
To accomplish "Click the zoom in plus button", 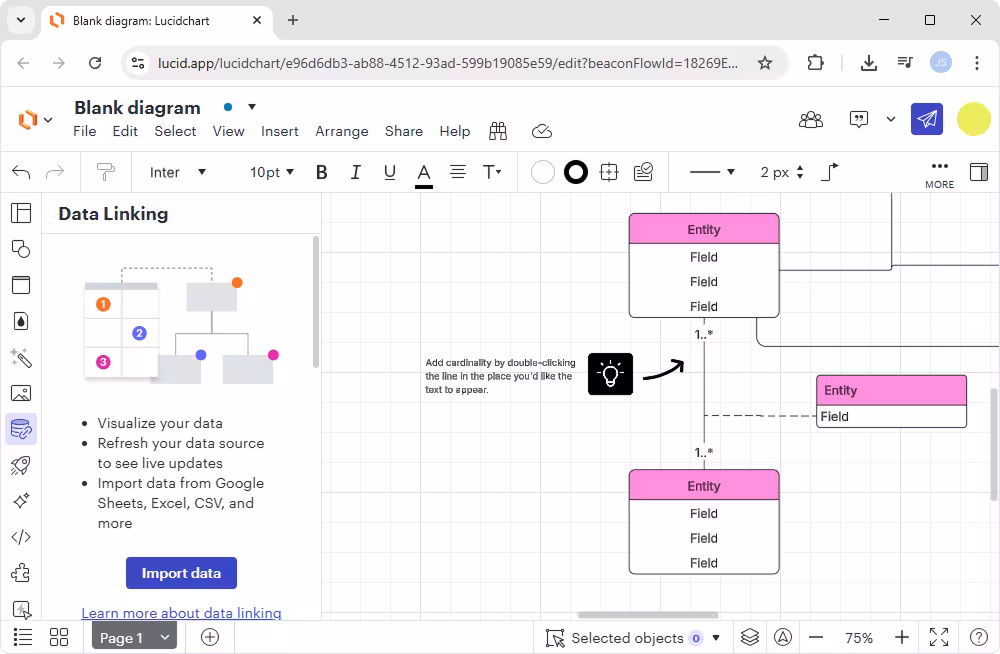I will [x=901, y=637].
